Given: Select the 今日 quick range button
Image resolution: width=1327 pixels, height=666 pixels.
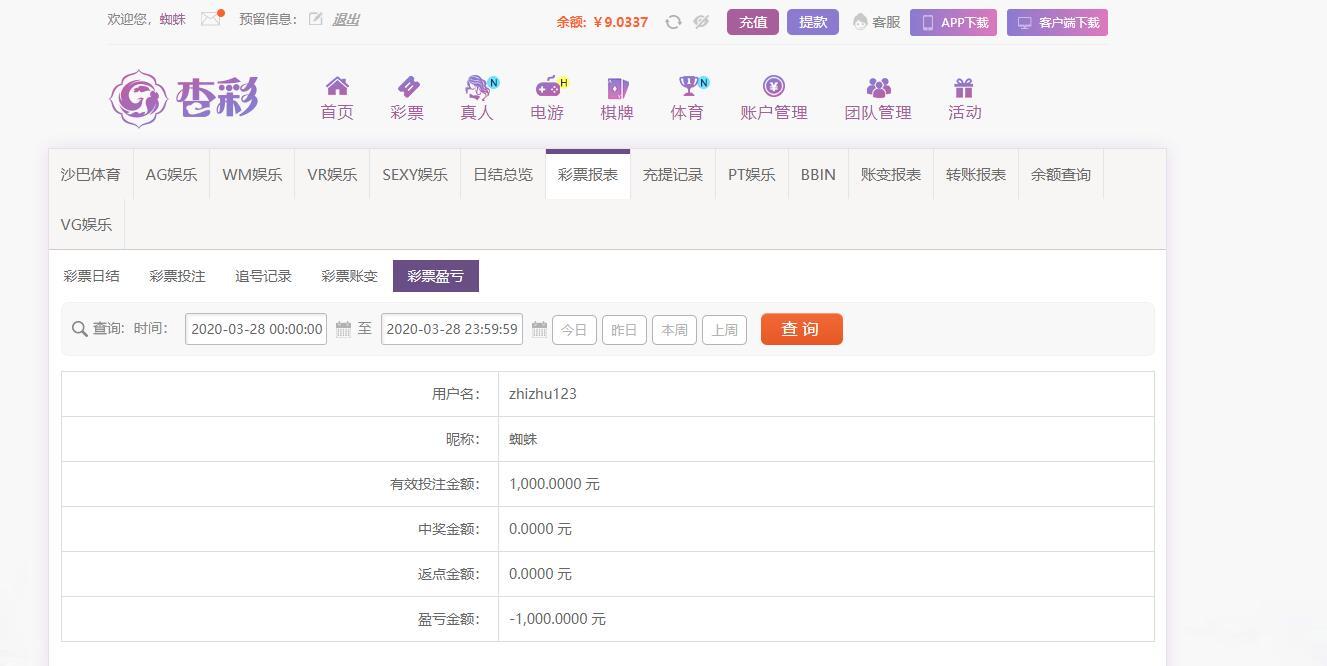Looking at the screenshot, I should coord(574,329).
